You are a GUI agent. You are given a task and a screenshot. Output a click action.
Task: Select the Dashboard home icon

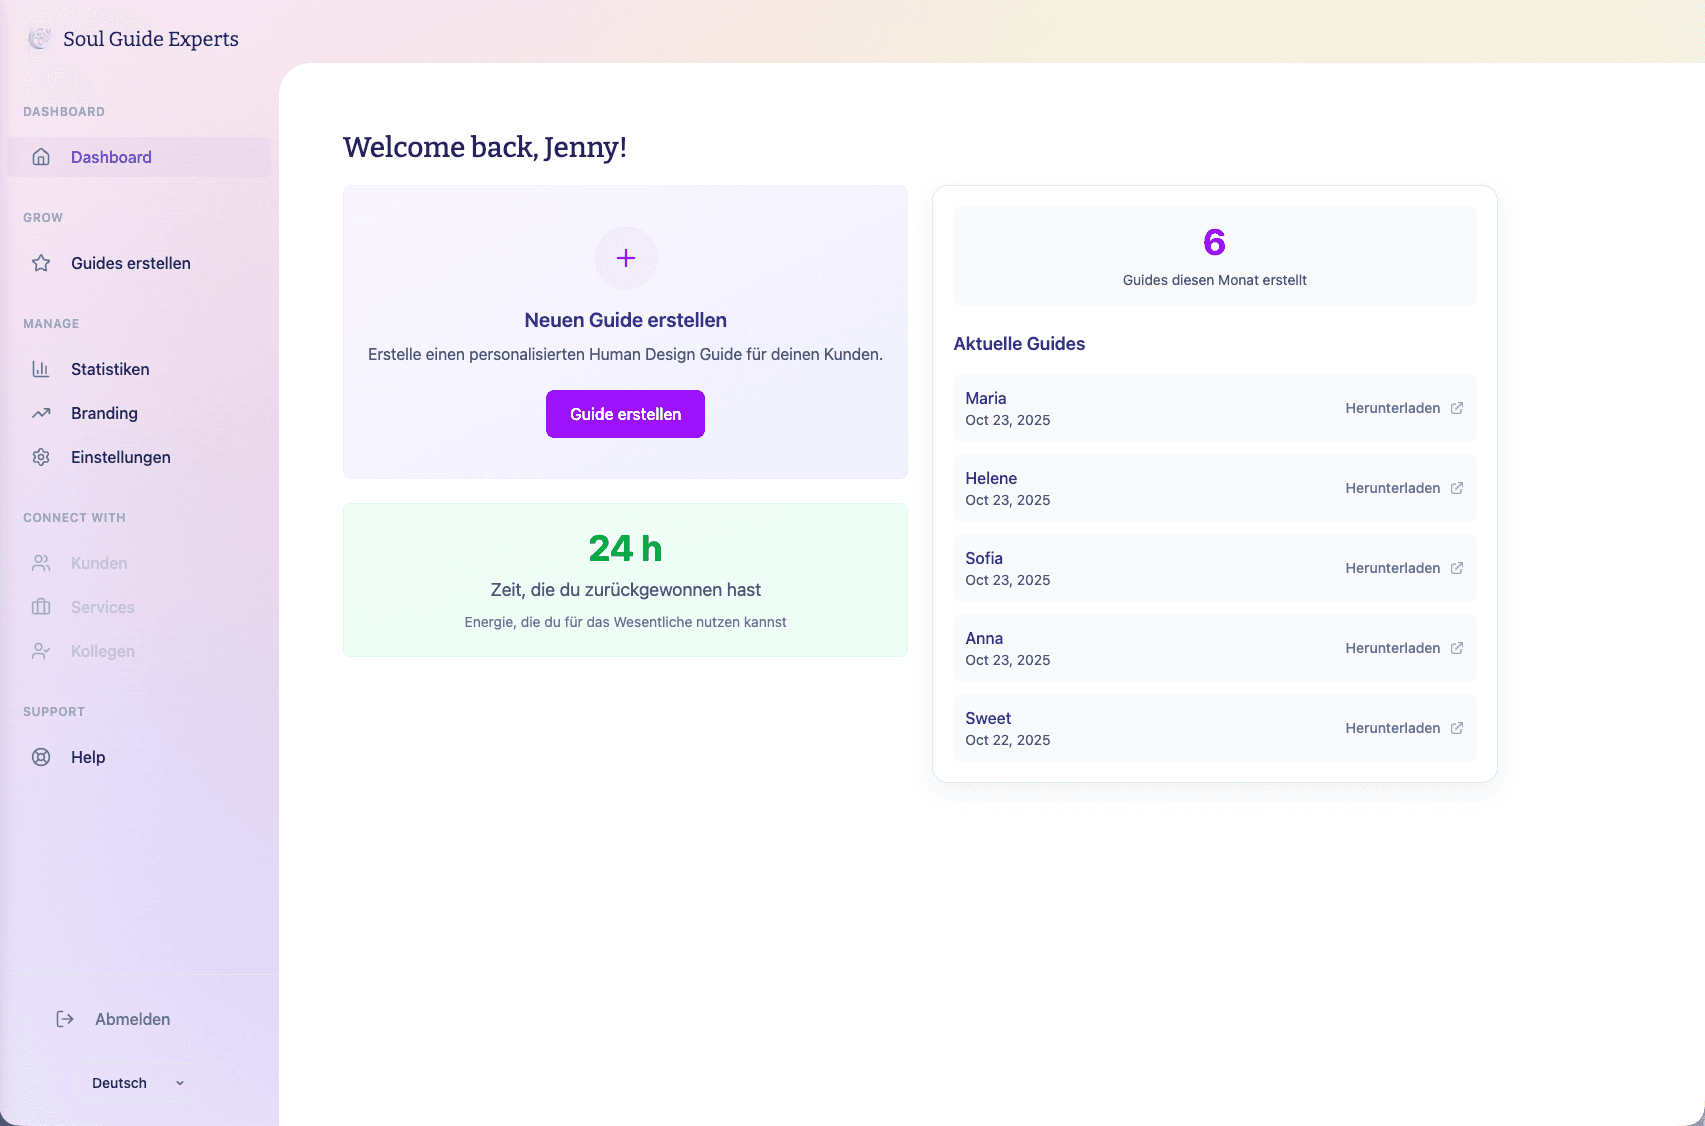tap(41, 157)
